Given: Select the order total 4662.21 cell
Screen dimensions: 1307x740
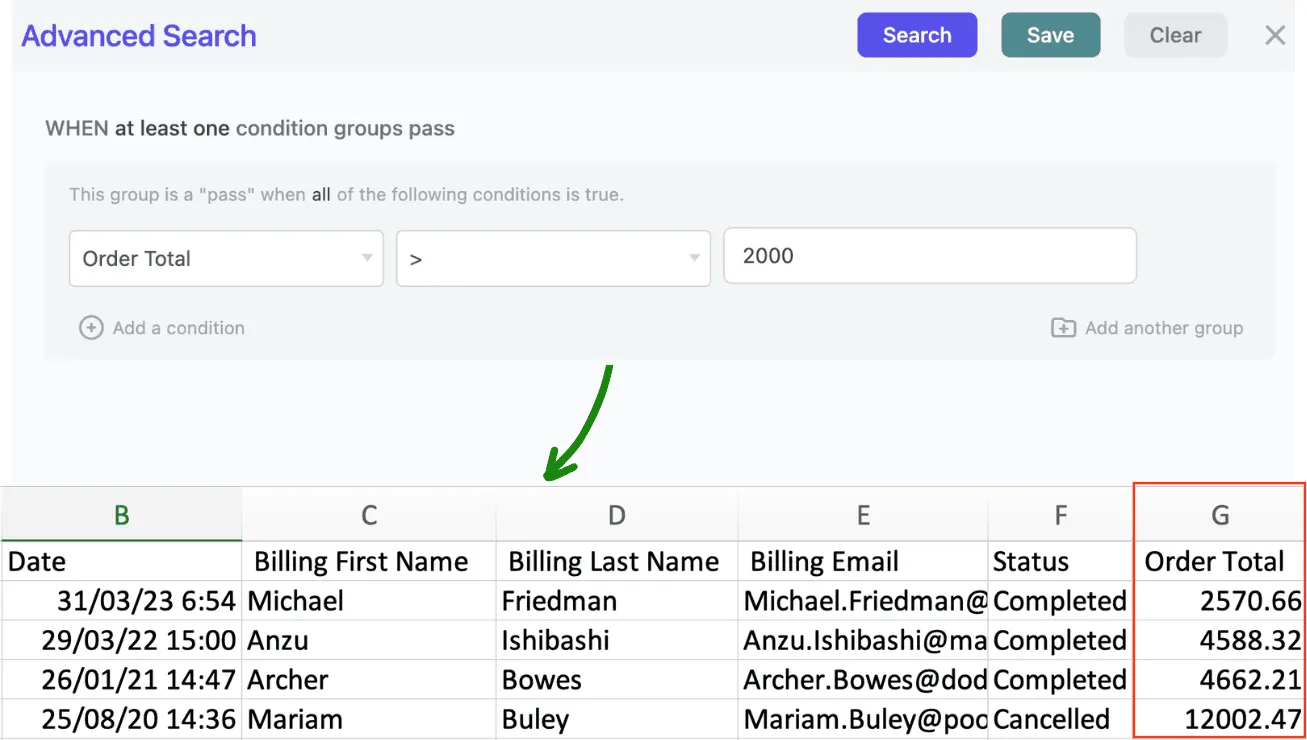Looking at the screenshot, I should (x=1220, y=680).
